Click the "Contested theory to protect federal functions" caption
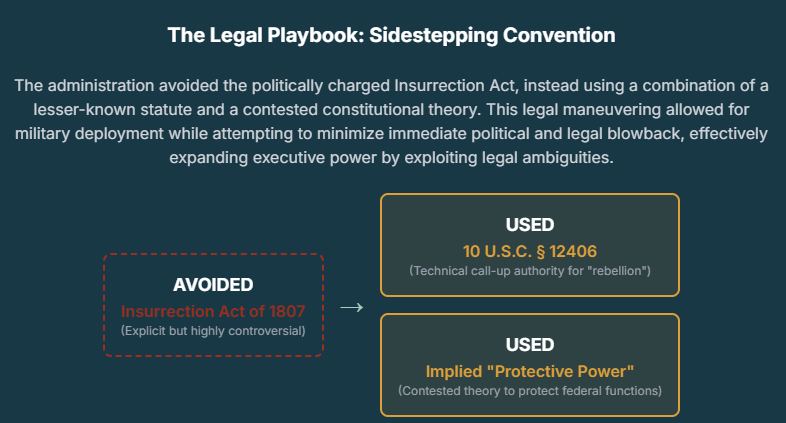This screenshot has height=423, width=786. click(530, 391)
